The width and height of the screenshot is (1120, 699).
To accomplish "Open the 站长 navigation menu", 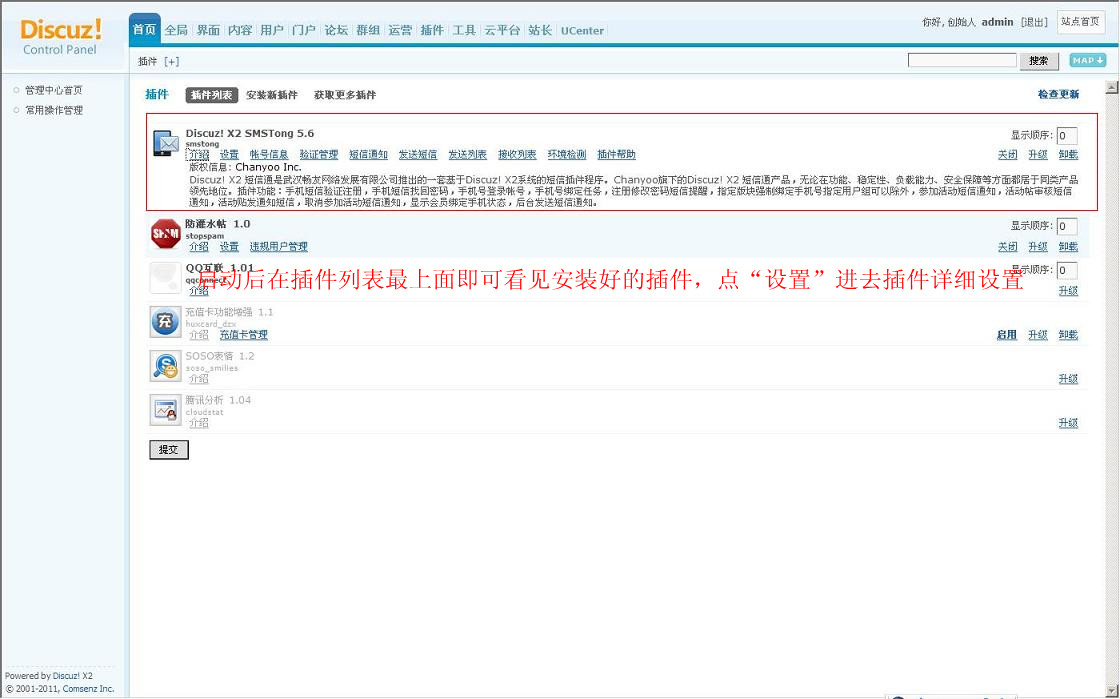I will (x=540, y=30).
